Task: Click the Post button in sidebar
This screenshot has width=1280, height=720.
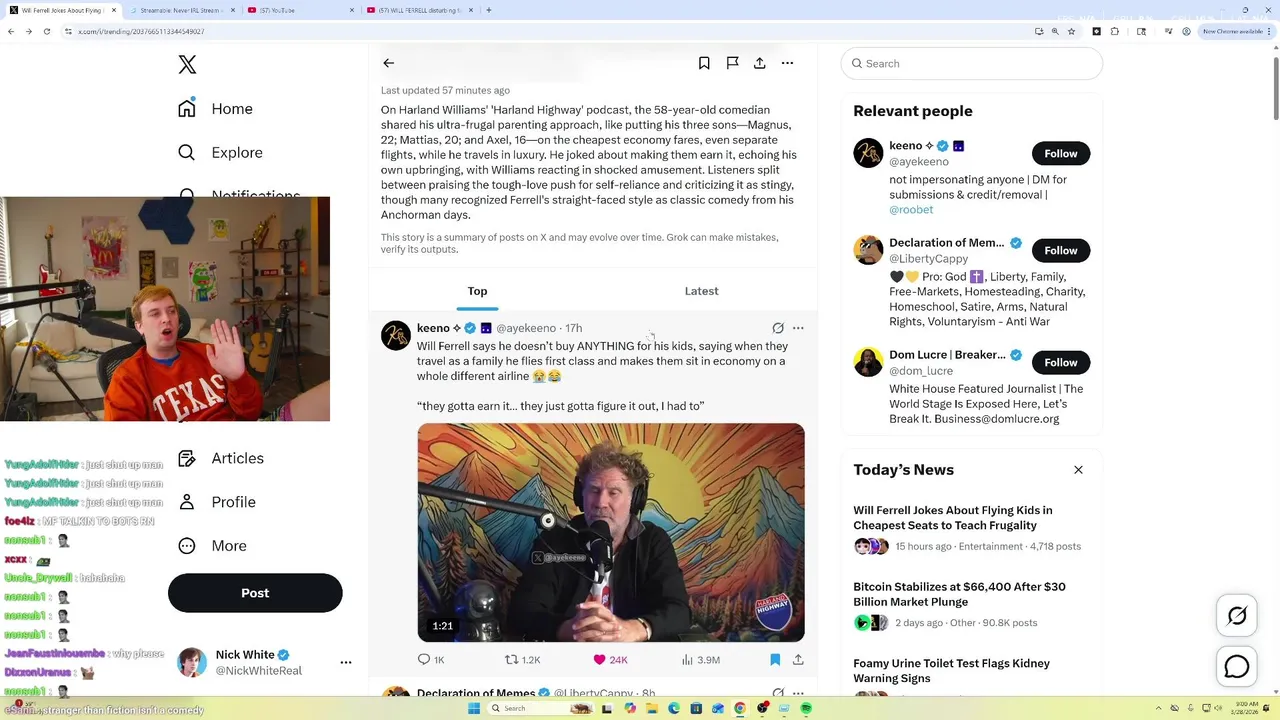Action: 255,593
